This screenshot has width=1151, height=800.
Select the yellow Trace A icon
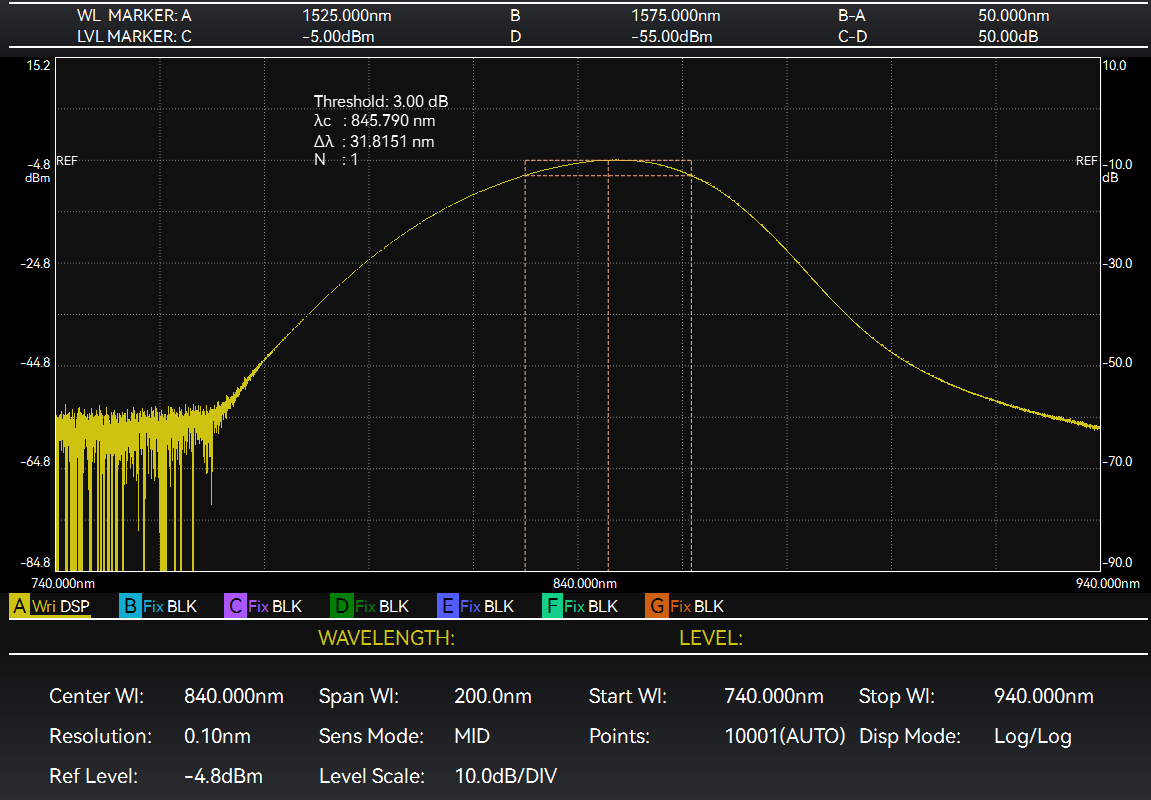pos(19,606)
